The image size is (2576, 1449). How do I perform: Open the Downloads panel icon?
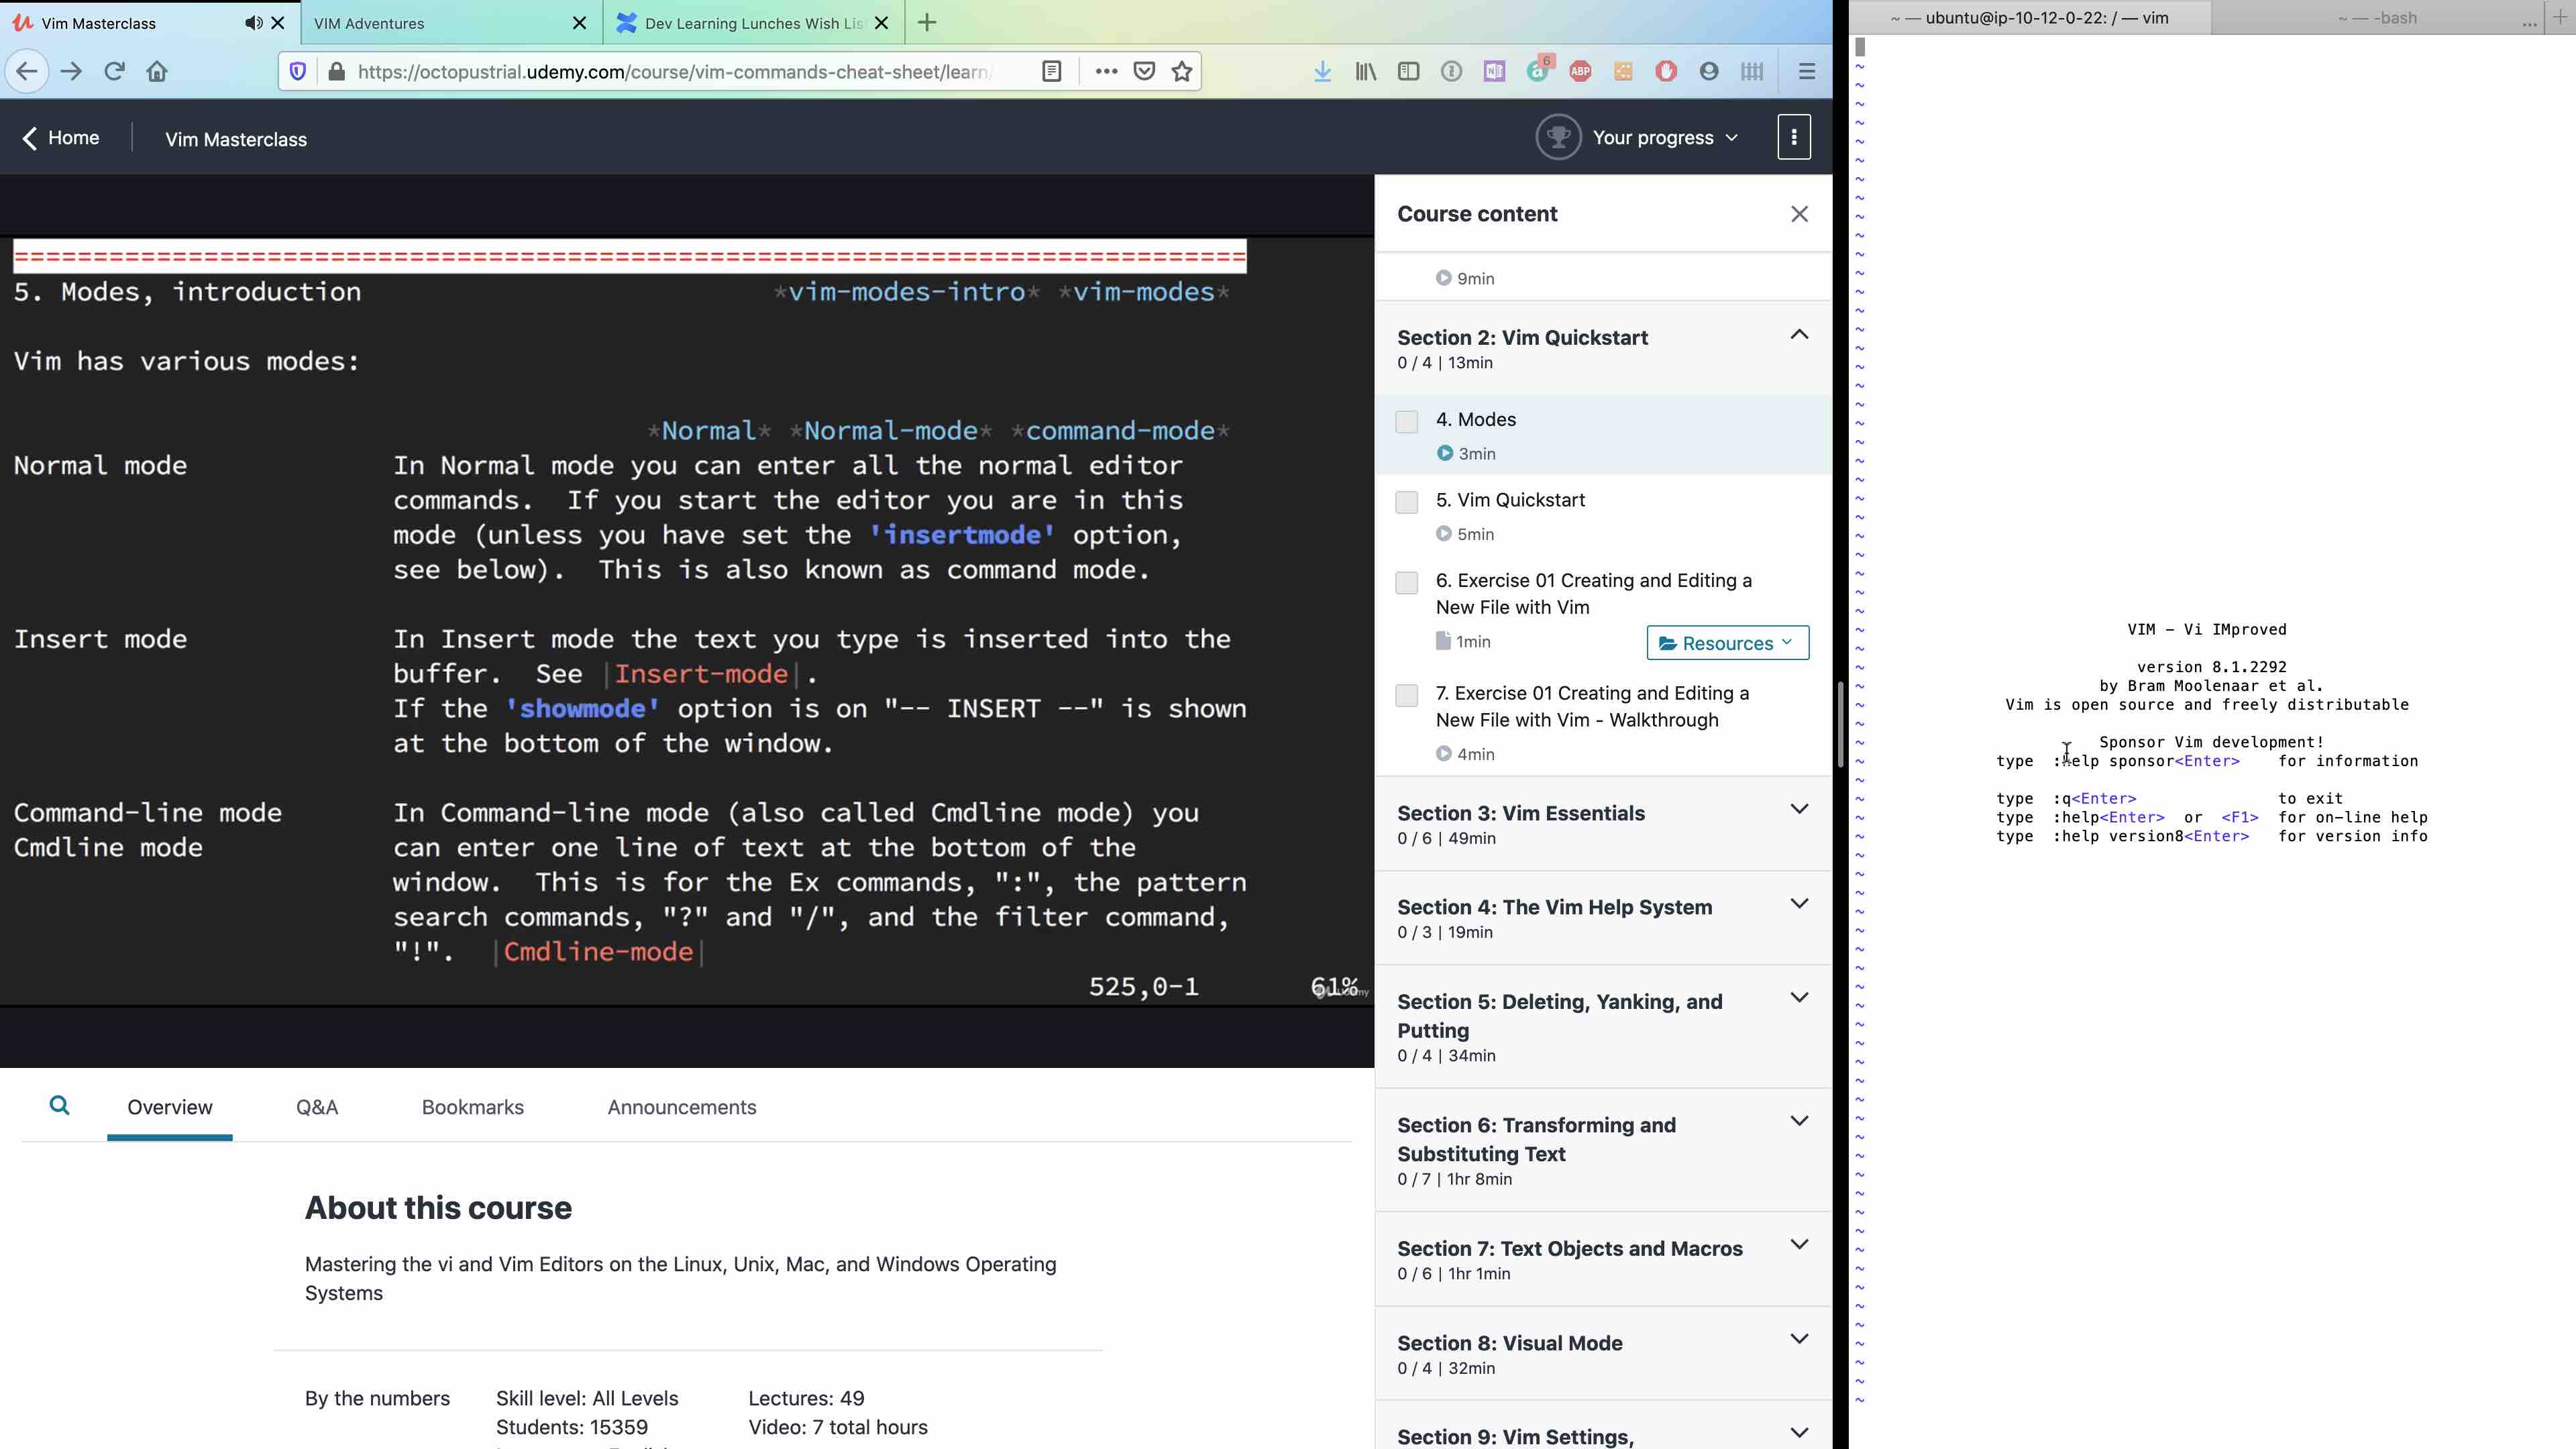1322,71
